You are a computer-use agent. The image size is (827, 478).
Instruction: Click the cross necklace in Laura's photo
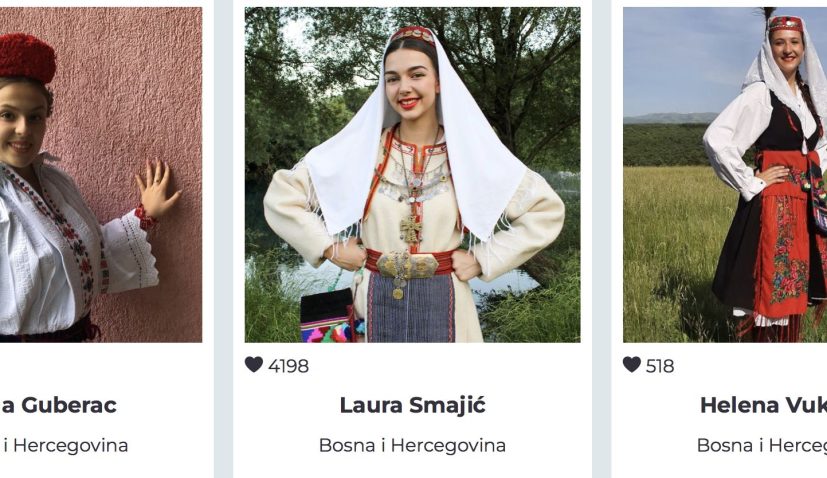[411, 229]
